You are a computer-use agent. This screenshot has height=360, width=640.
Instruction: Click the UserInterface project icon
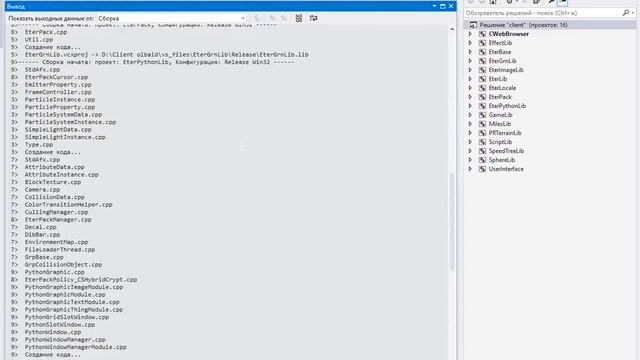(482, 169)
